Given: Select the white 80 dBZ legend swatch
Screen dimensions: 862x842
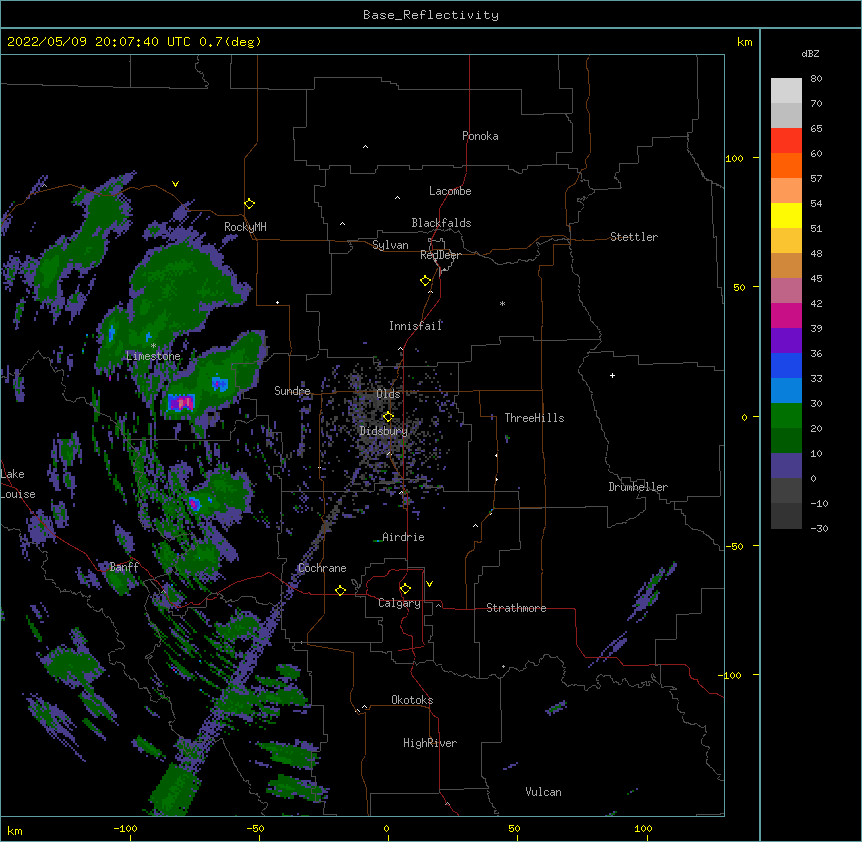Looking at the screenshot, I should 786,91.
